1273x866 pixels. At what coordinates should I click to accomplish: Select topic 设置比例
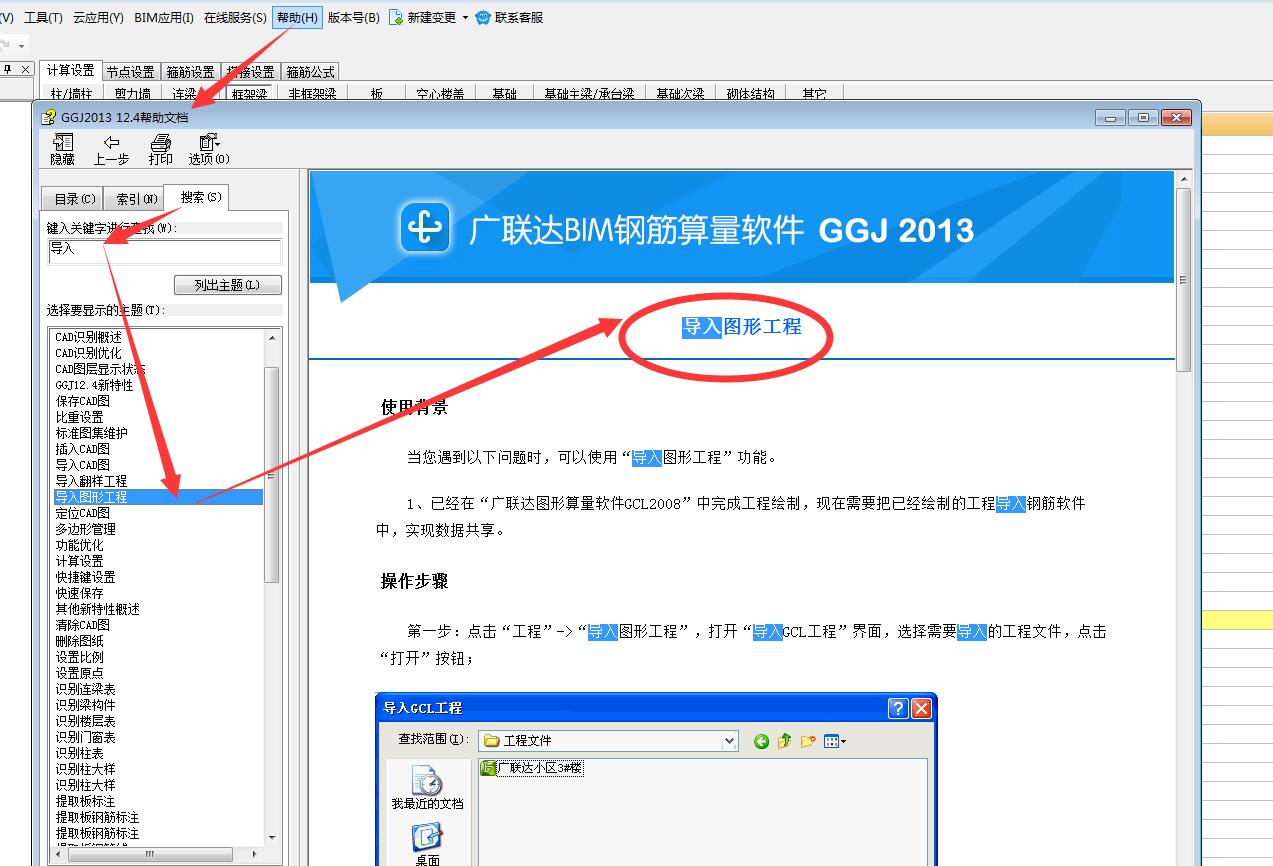tap(79, 657)
